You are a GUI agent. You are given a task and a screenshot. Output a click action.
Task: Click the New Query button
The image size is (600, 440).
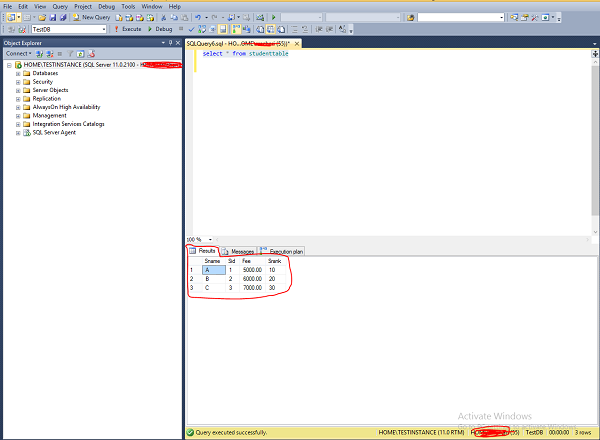[92, 17]
